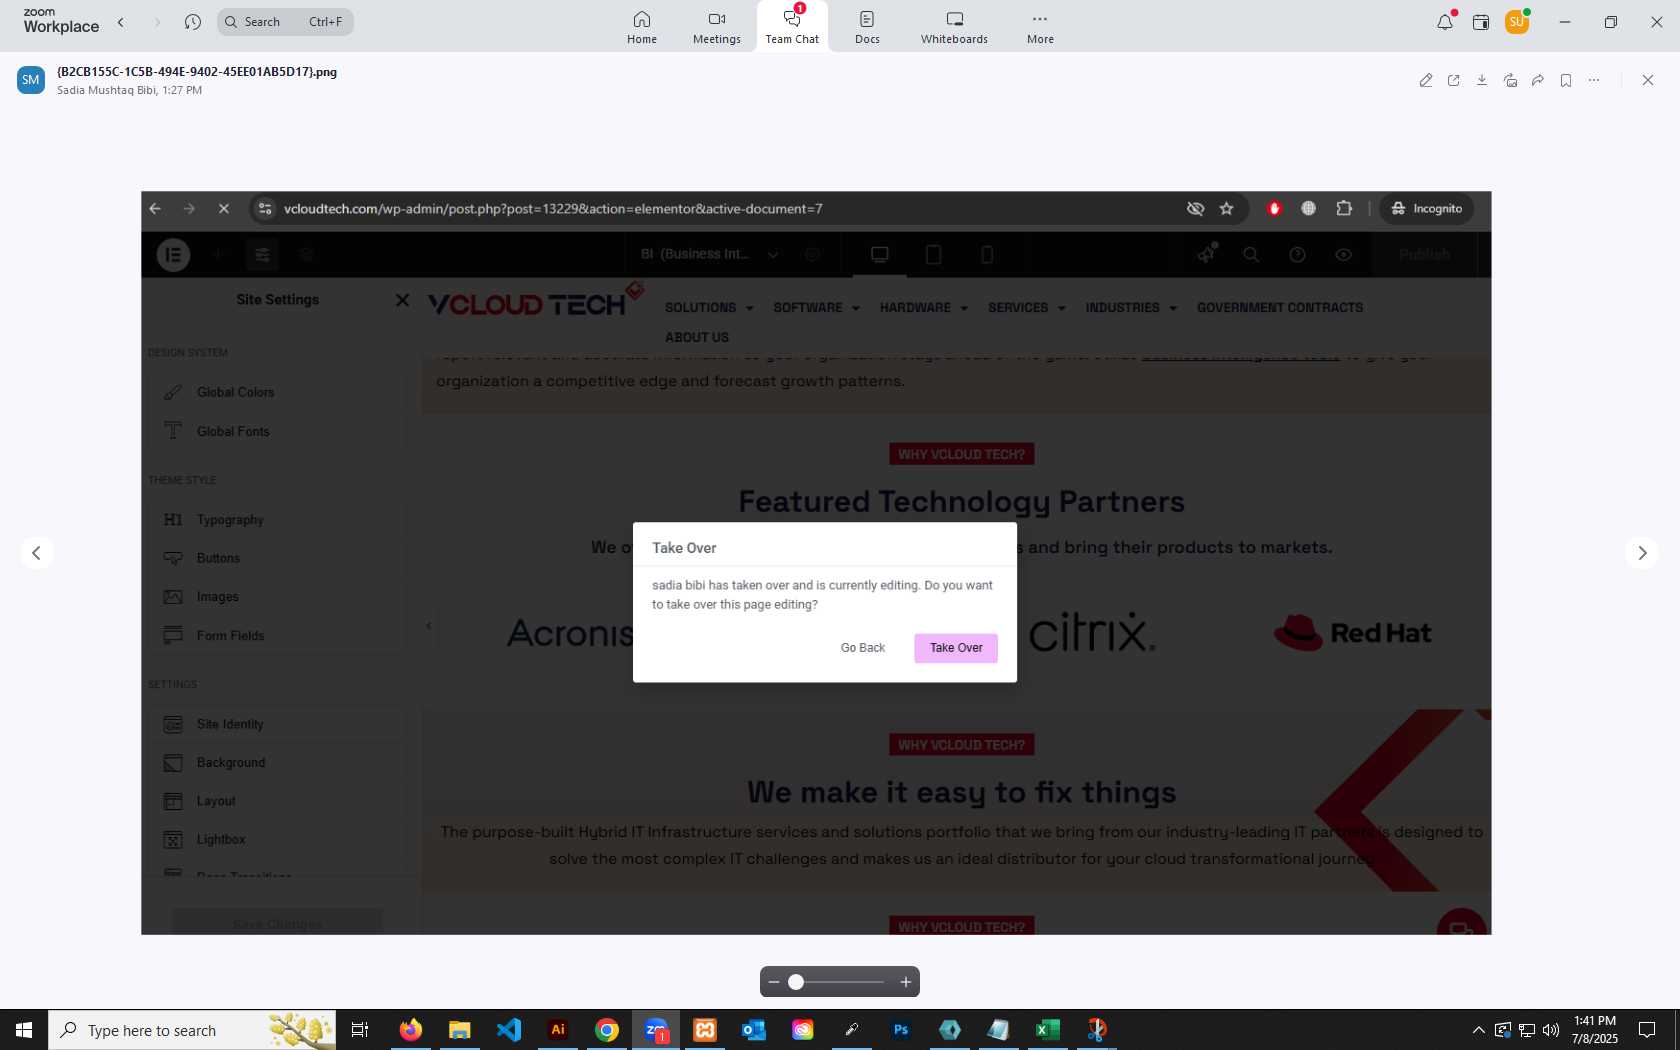Go forward in Zoom navigation history

click(157, 22)
